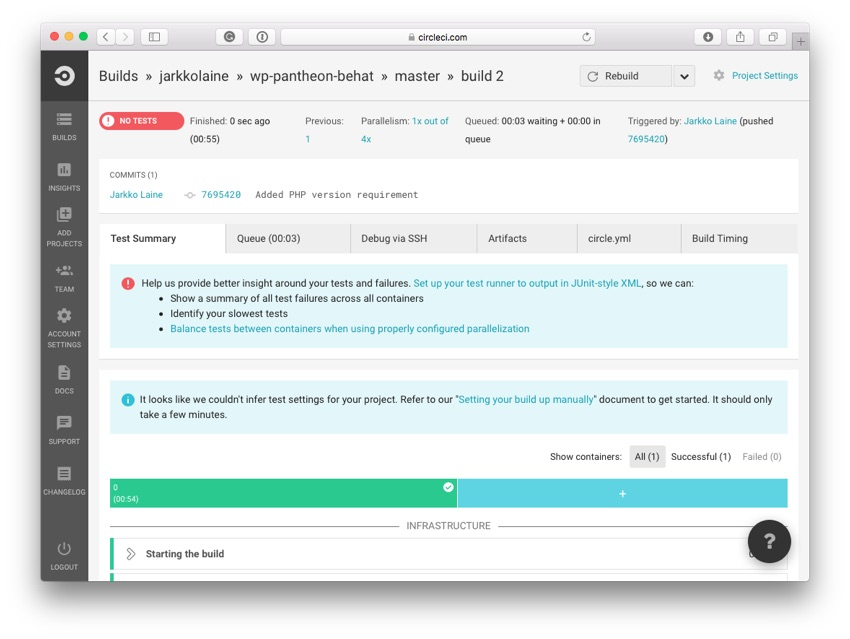Toggle the Safari sidebar button
850x639 pixels.
click(x=154, y=37)
